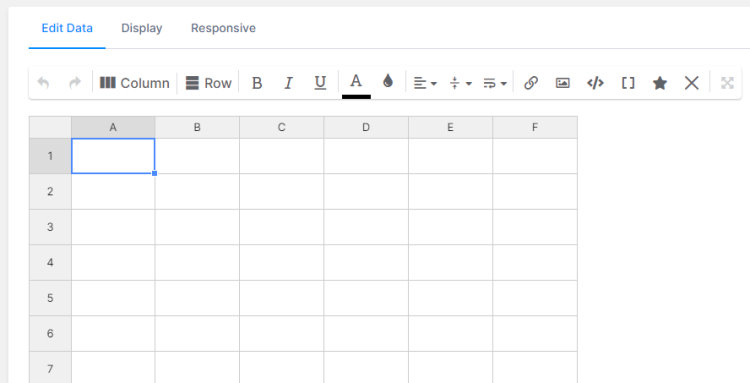Expand the horizontal alignment dropdown
Screen dimensions: 750x383
(x=425, y=83)
